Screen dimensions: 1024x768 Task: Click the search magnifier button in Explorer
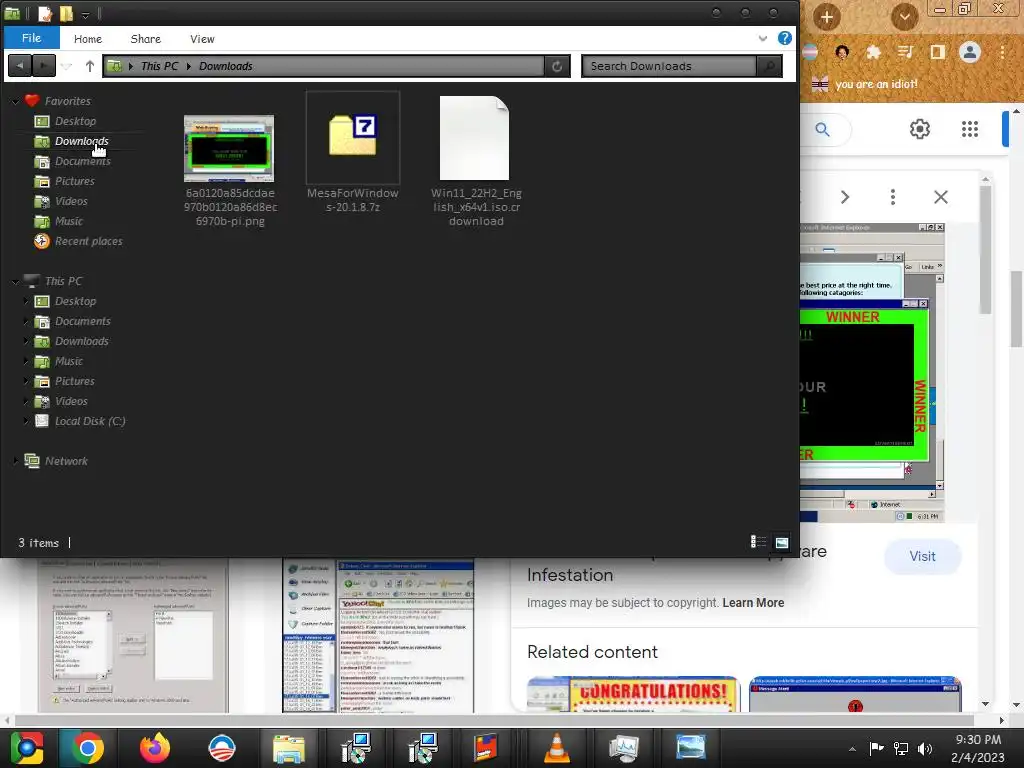(x=769, y=66)
